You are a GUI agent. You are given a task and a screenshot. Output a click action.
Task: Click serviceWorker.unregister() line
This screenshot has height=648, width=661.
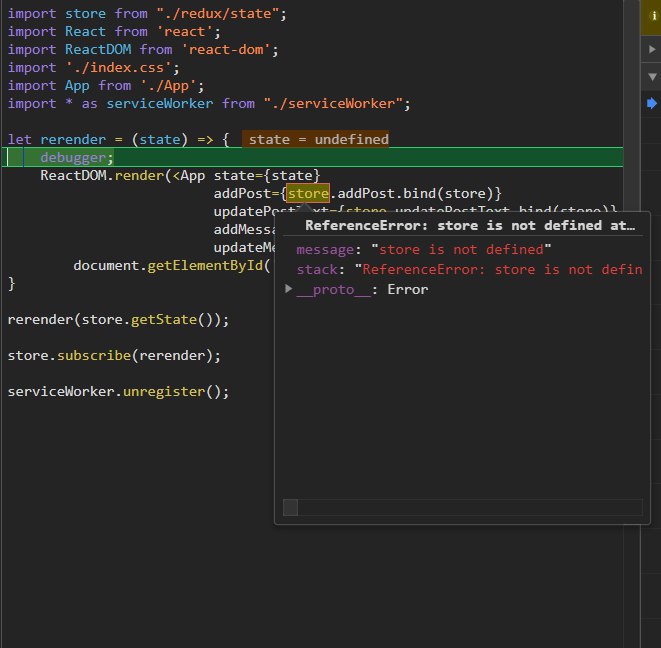tap(118, 391)
